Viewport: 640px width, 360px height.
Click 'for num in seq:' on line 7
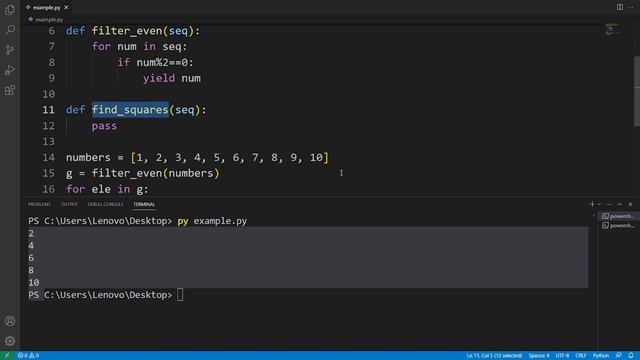click(x=140, y=47)
